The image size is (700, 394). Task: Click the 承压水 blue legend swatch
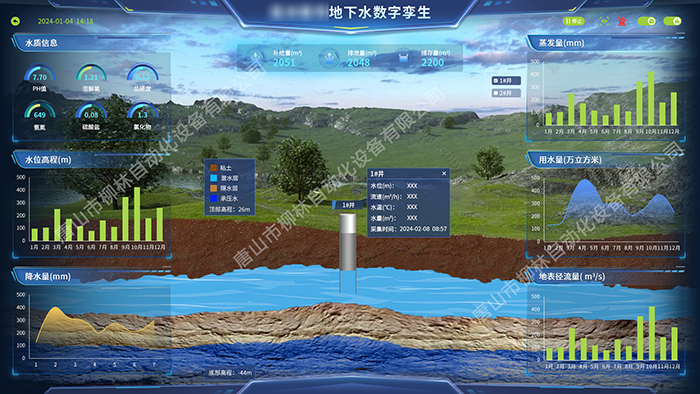[214, 199]
